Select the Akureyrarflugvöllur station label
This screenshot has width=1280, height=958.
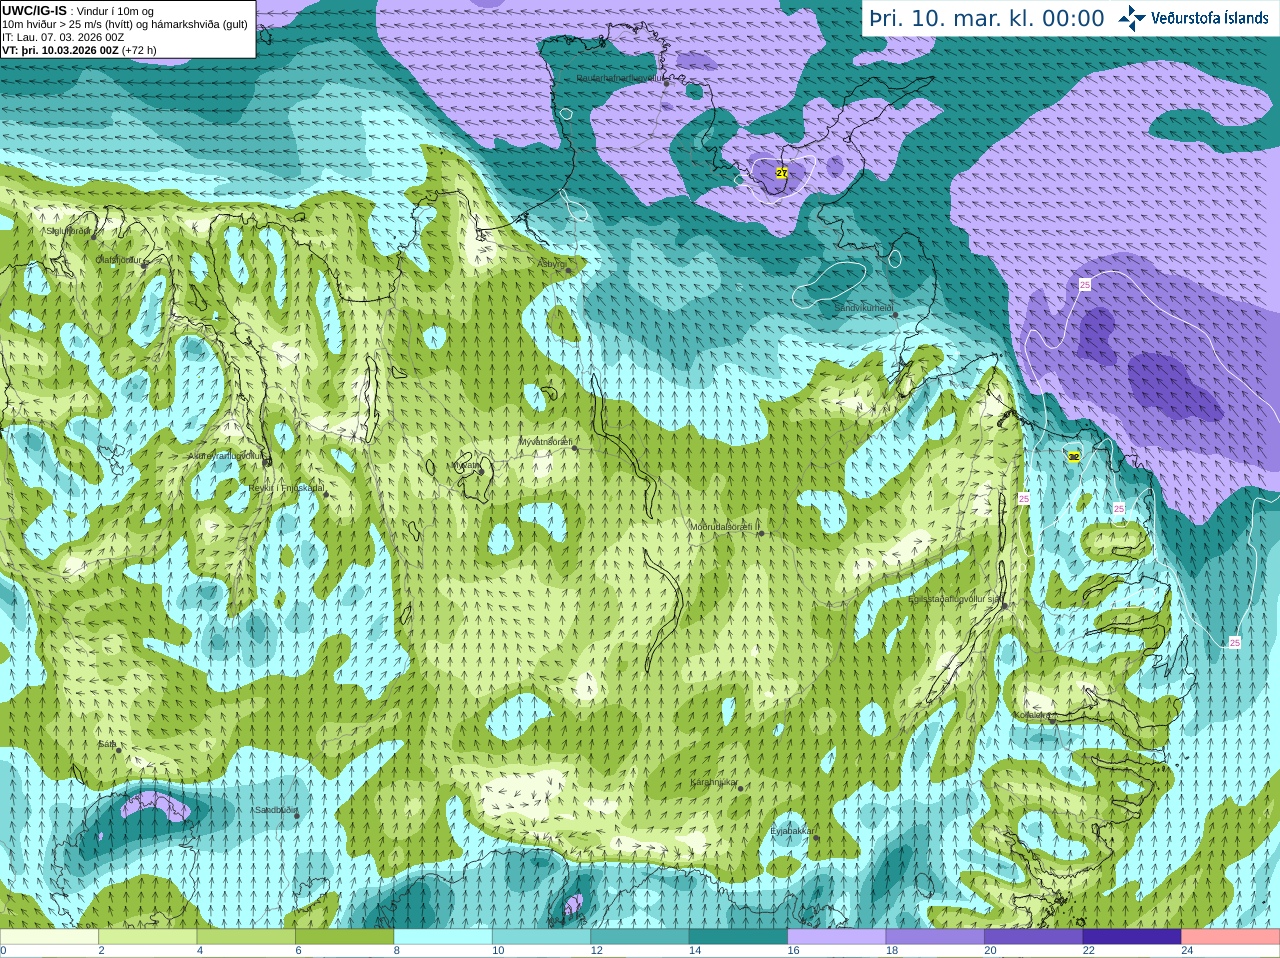pos(226,456)
